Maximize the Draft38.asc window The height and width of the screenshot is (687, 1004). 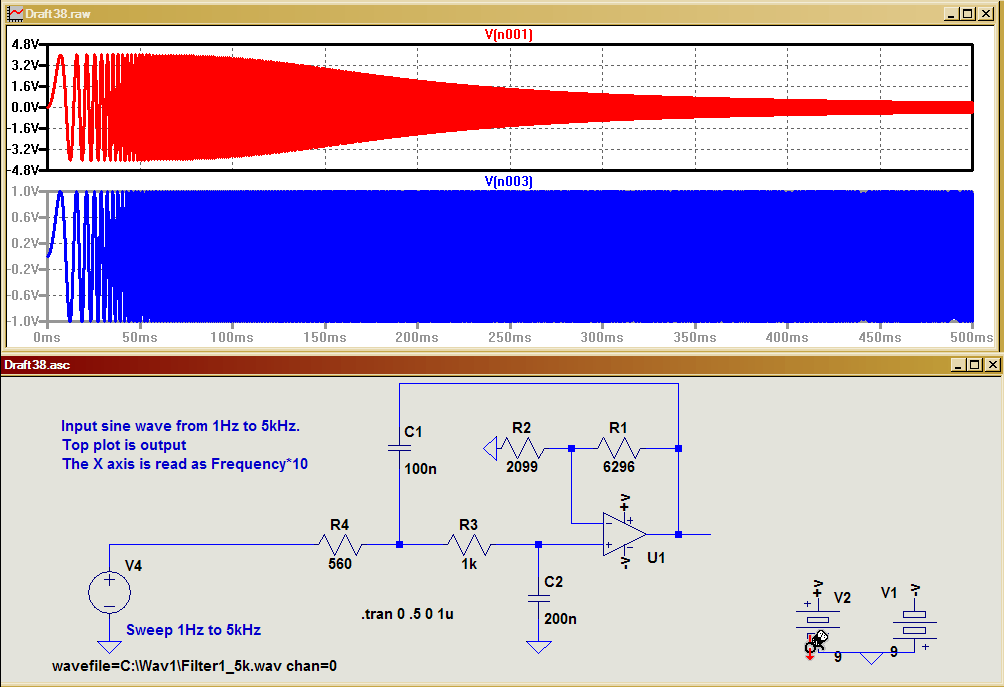(x=975, y=365)
